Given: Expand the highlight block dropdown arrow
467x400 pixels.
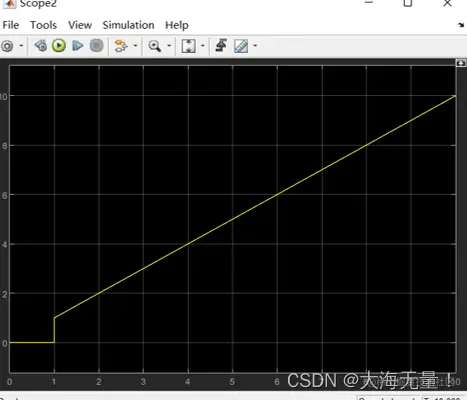Looking at the screenshot, I should 135,46.
